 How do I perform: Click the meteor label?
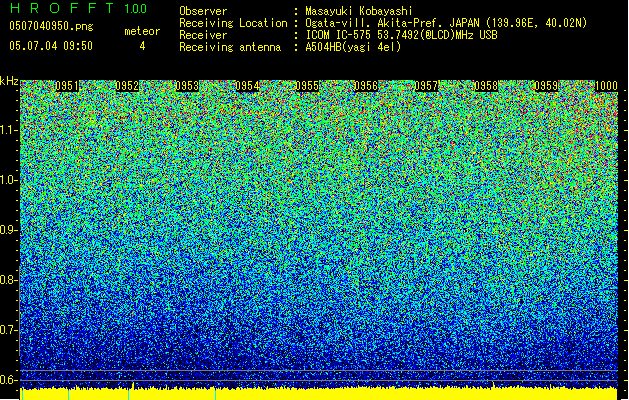[142, 31]
